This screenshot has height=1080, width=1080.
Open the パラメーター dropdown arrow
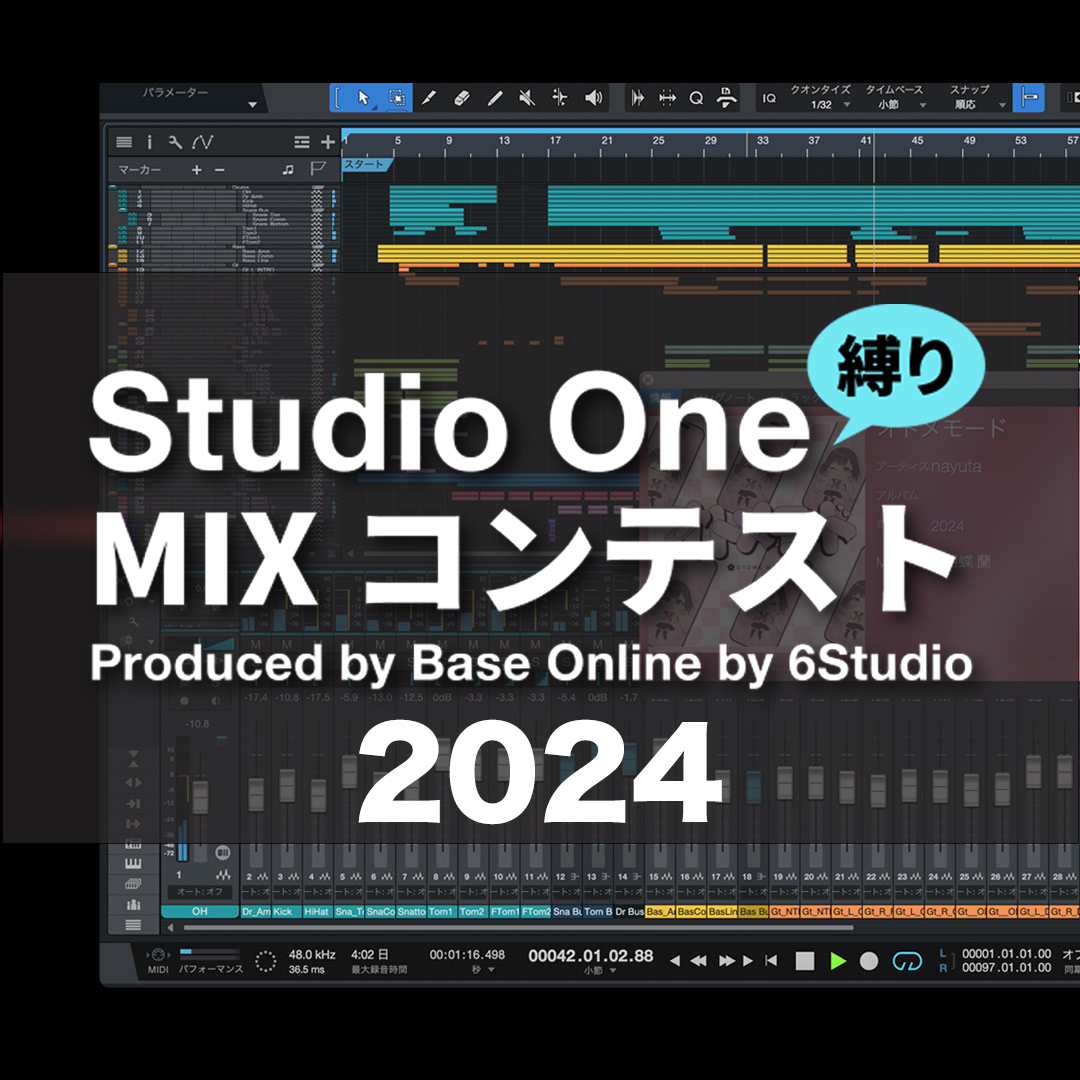point(253,105)
